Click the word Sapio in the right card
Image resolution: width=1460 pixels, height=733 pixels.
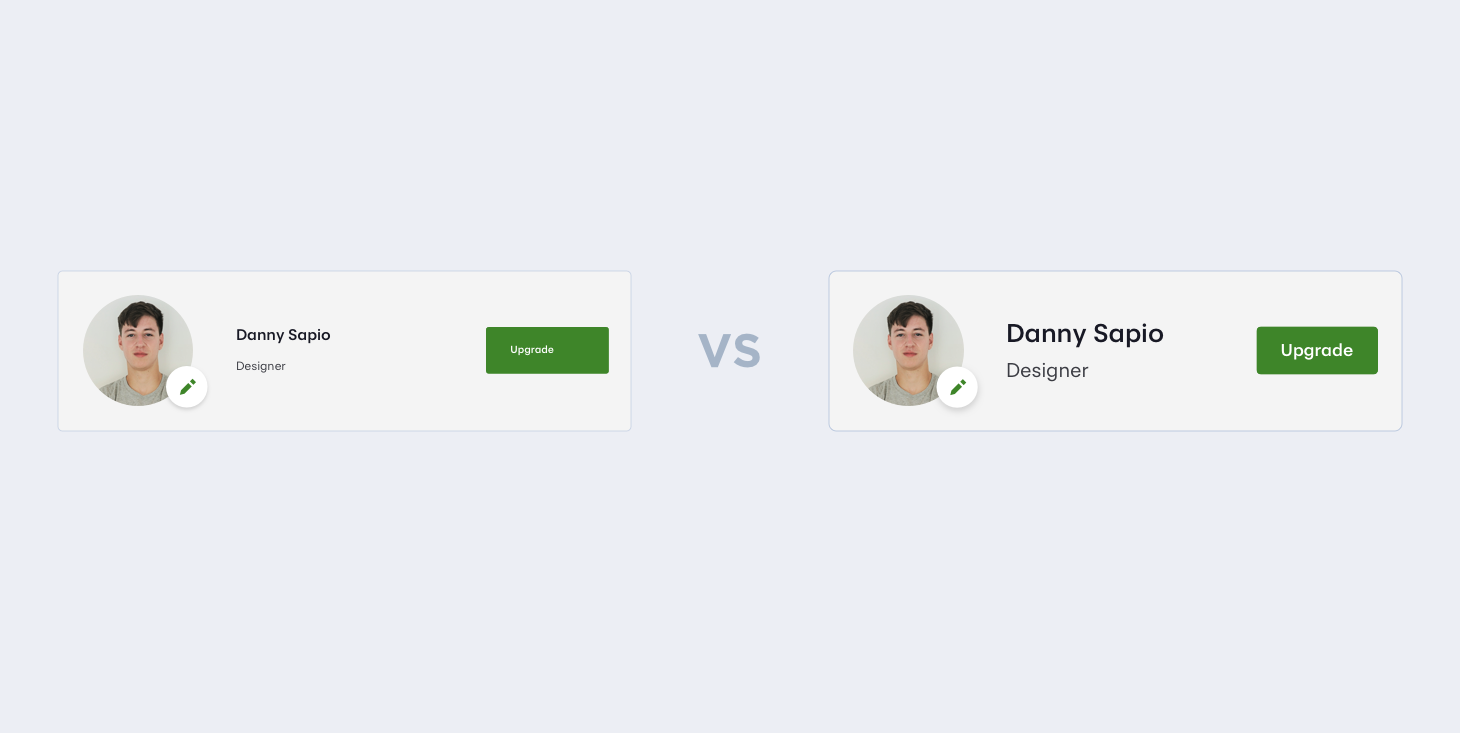click(x=1128, y=333)
